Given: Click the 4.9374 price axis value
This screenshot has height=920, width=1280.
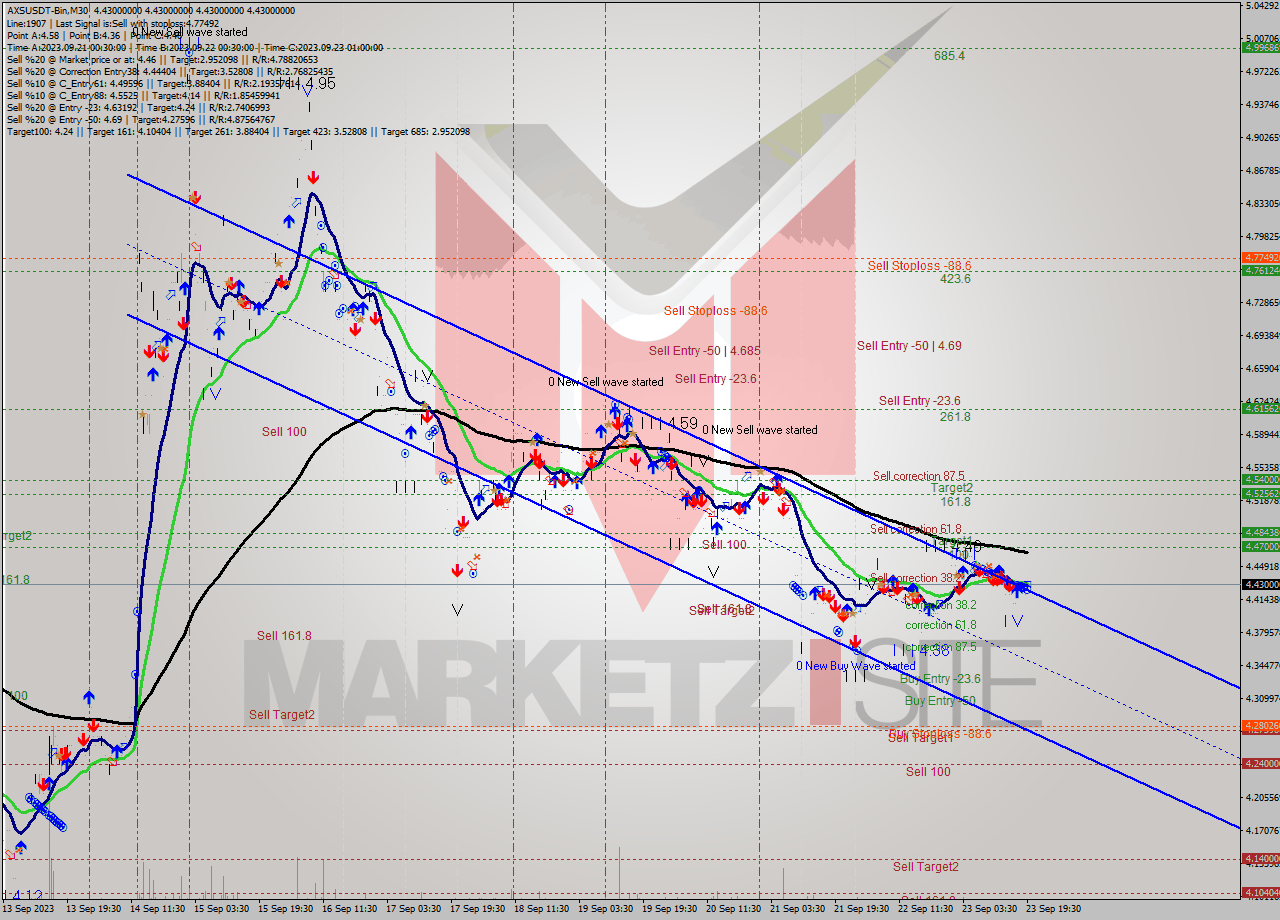Looking at the screenshot, I should click(1261, 104).
